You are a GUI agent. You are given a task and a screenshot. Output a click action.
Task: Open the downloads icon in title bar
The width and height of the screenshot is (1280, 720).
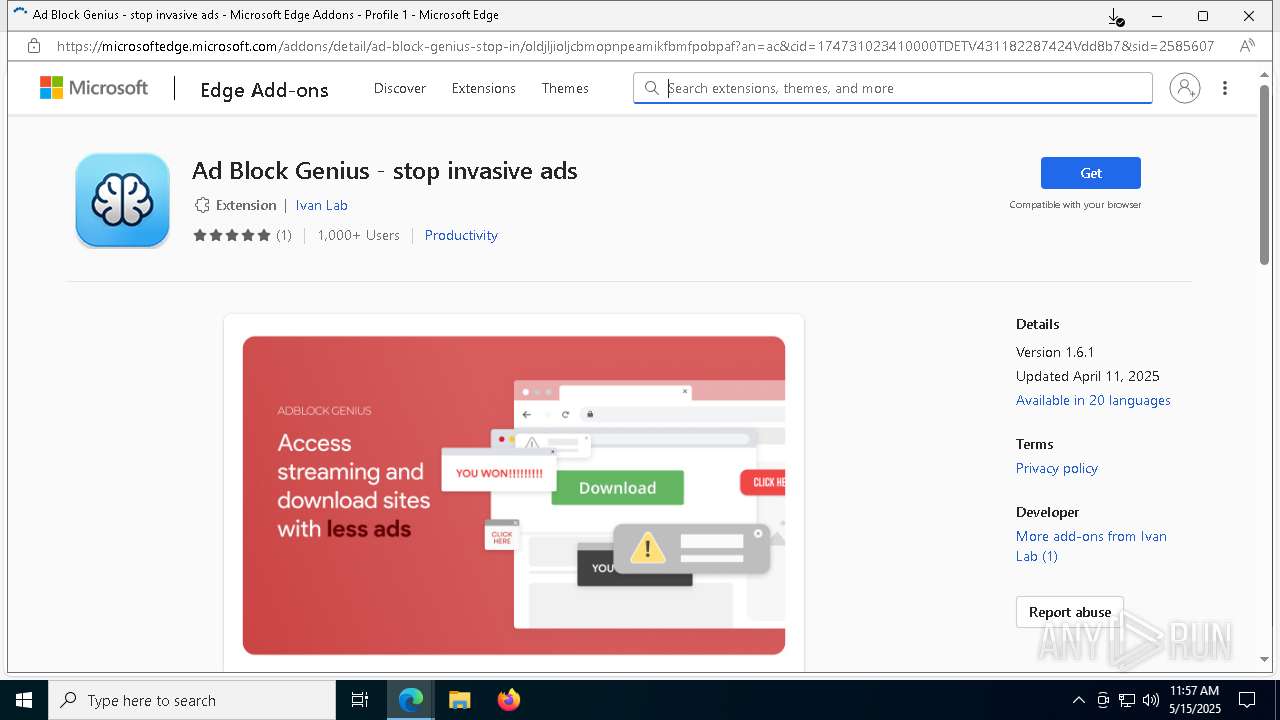(x=1116, y=16)
